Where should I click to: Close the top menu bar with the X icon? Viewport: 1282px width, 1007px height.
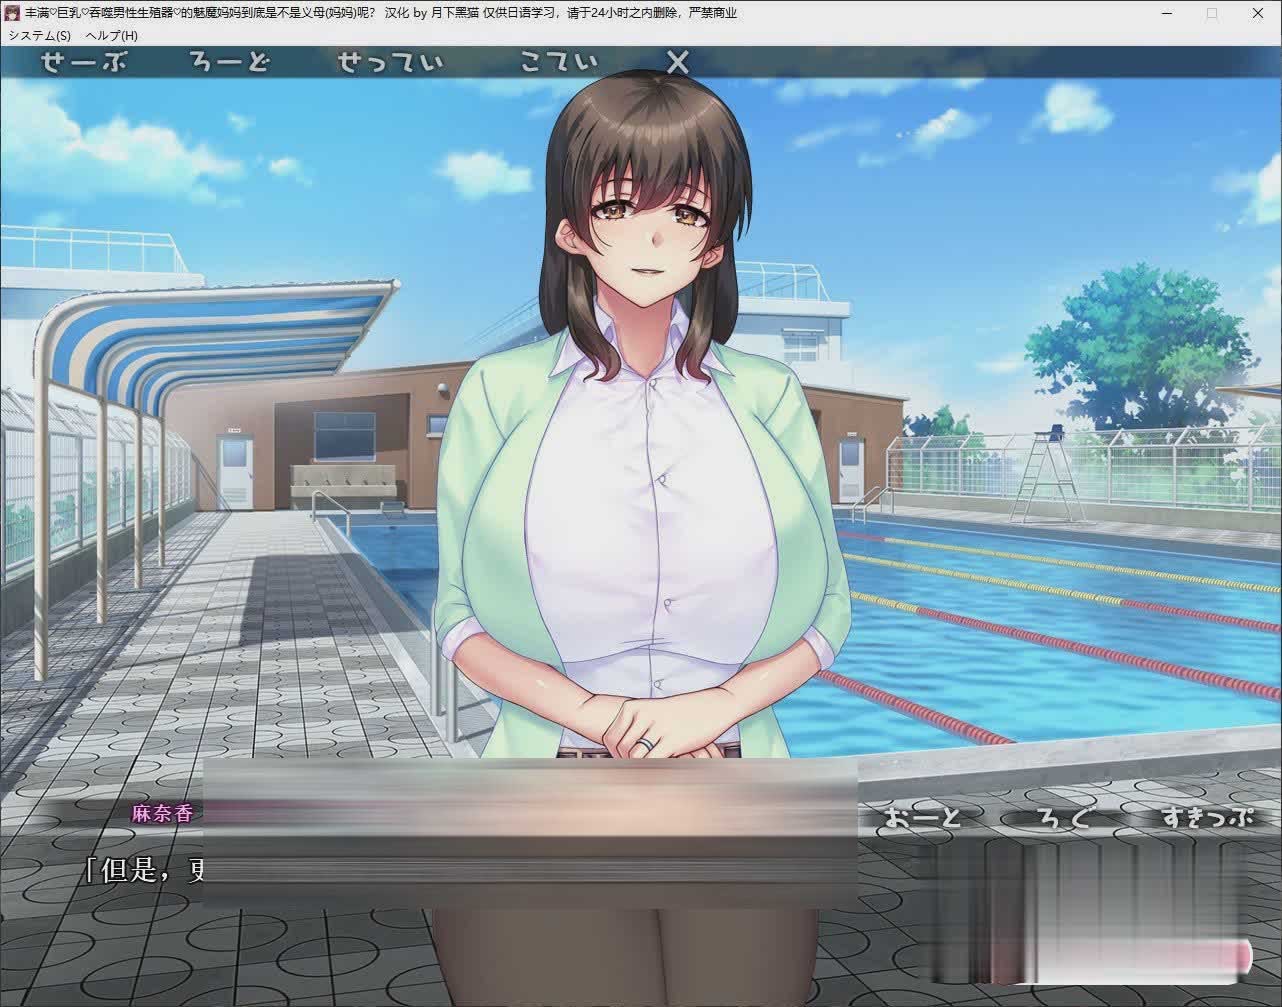678,63
